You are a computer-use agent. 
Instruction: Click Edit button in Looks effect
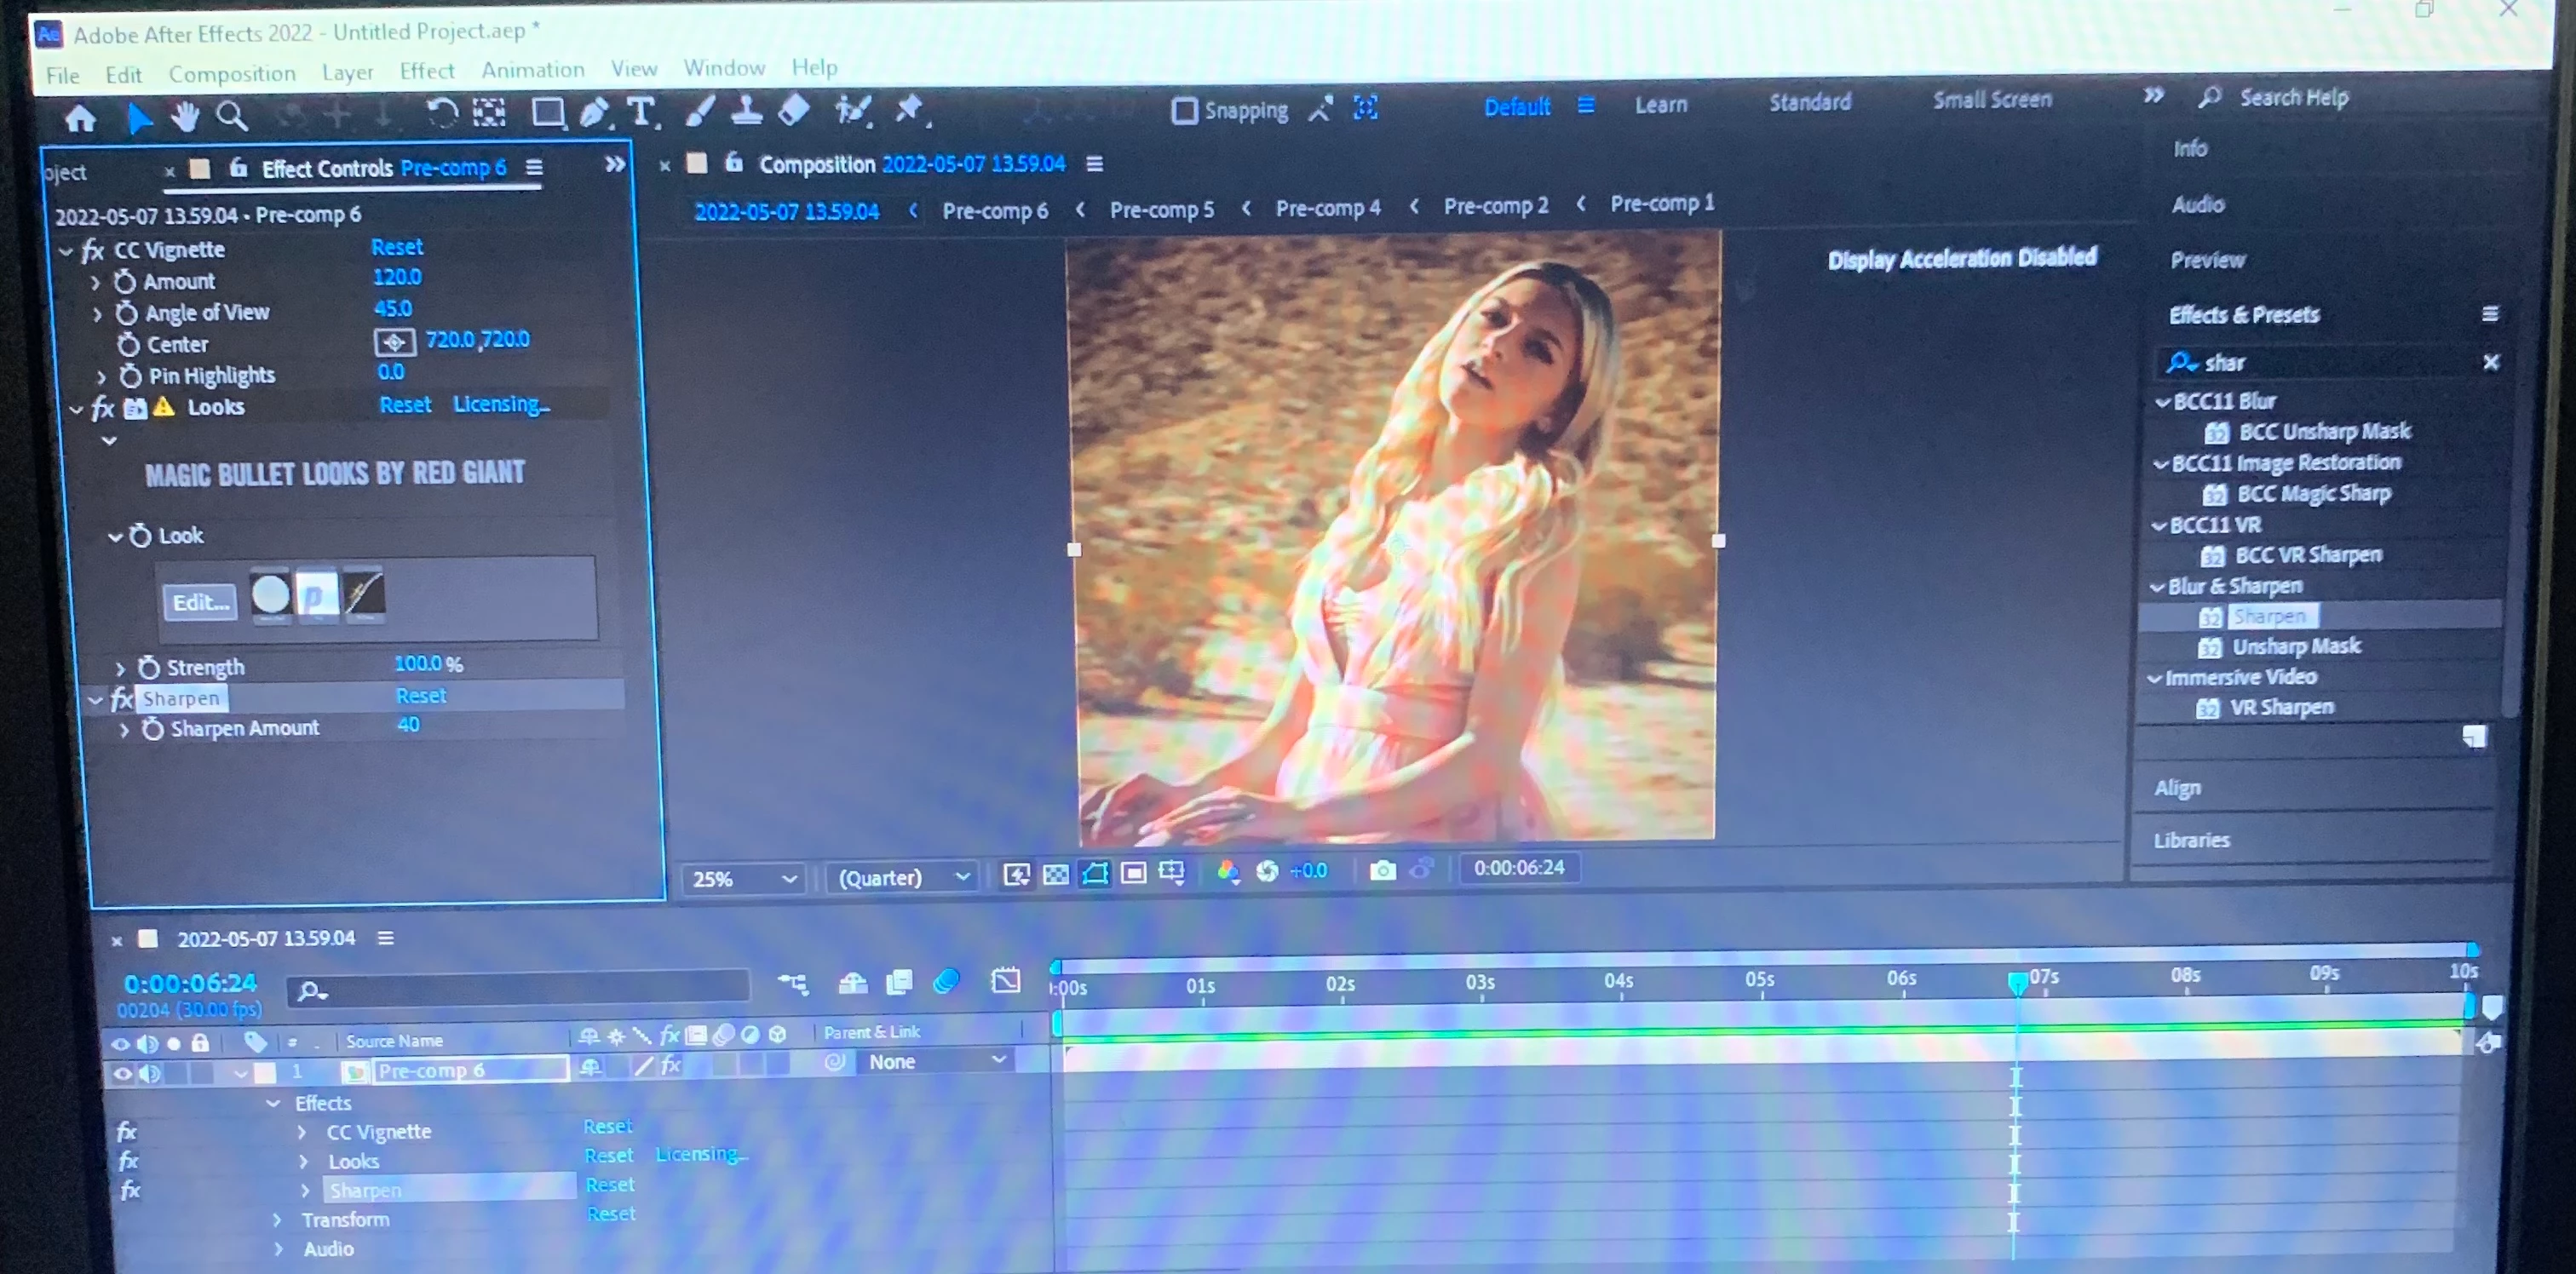pyautogui.click(x=200, y=602)
